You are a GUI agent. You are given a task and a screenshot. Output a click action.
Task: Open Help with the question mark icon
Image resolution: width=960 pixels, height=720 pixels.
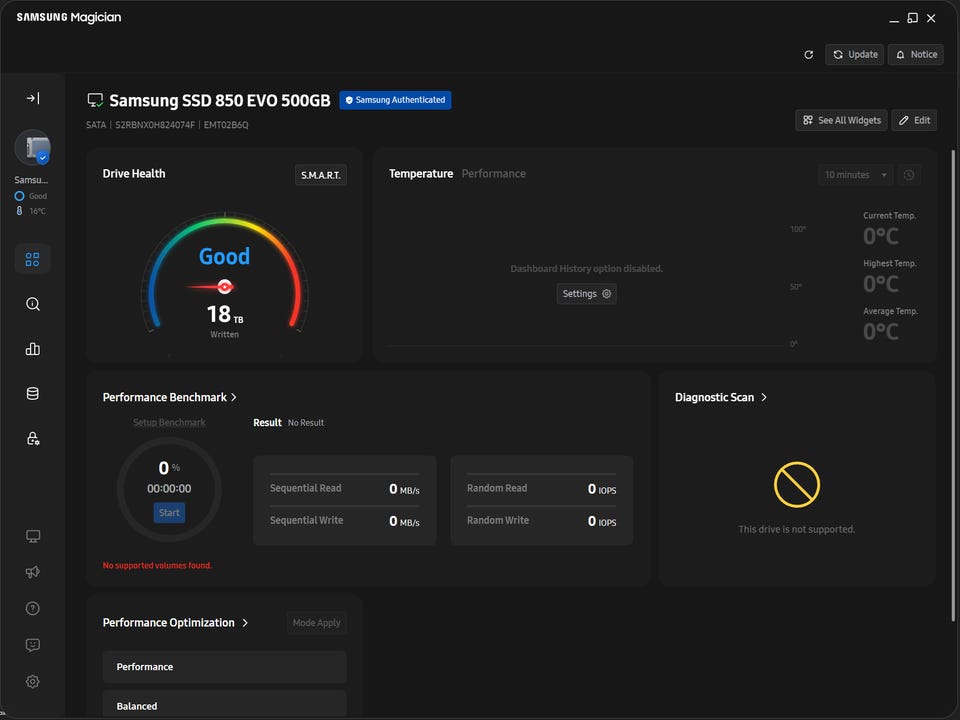coord(32,608)
